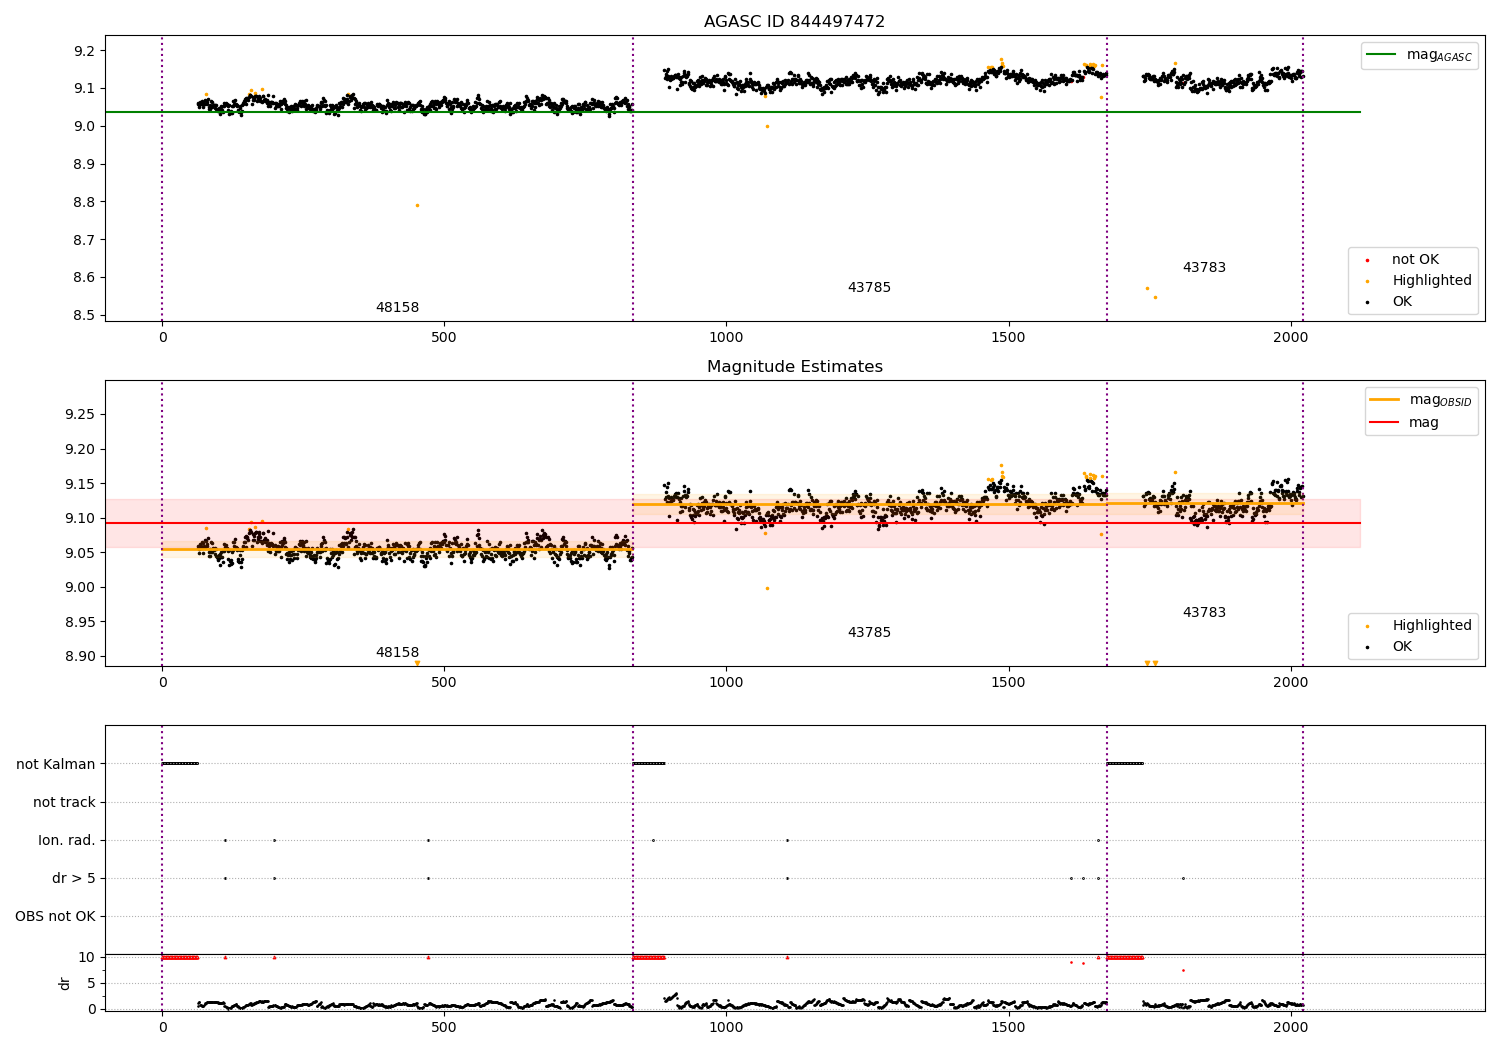Click the Magnitude Estimates subplot title
The height and width of the screenshot is (1050, 1500).
(x=794, y=367)
